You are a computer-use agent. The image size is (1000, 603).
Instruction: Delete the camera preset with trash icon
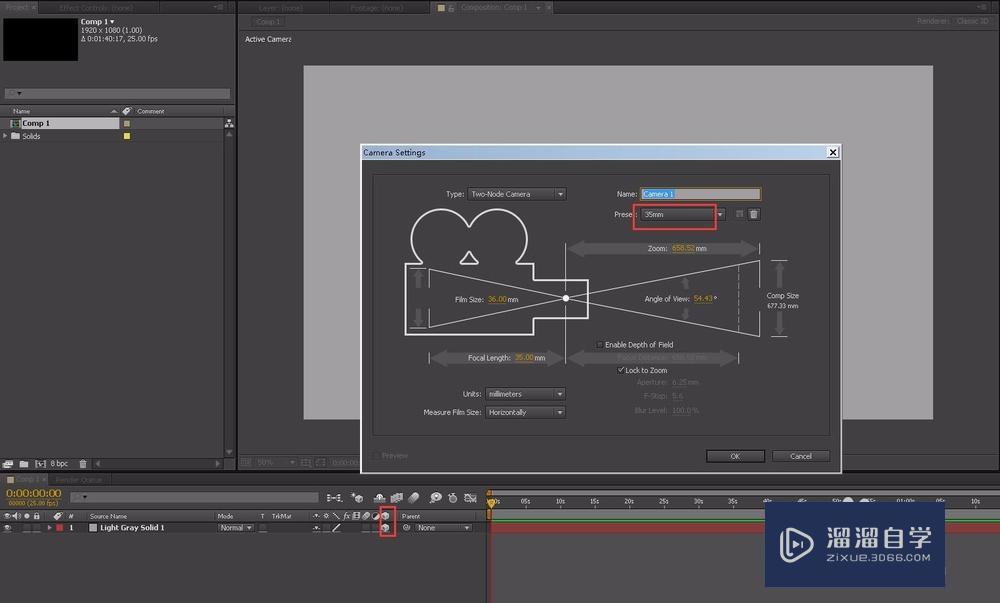point(754,214)
